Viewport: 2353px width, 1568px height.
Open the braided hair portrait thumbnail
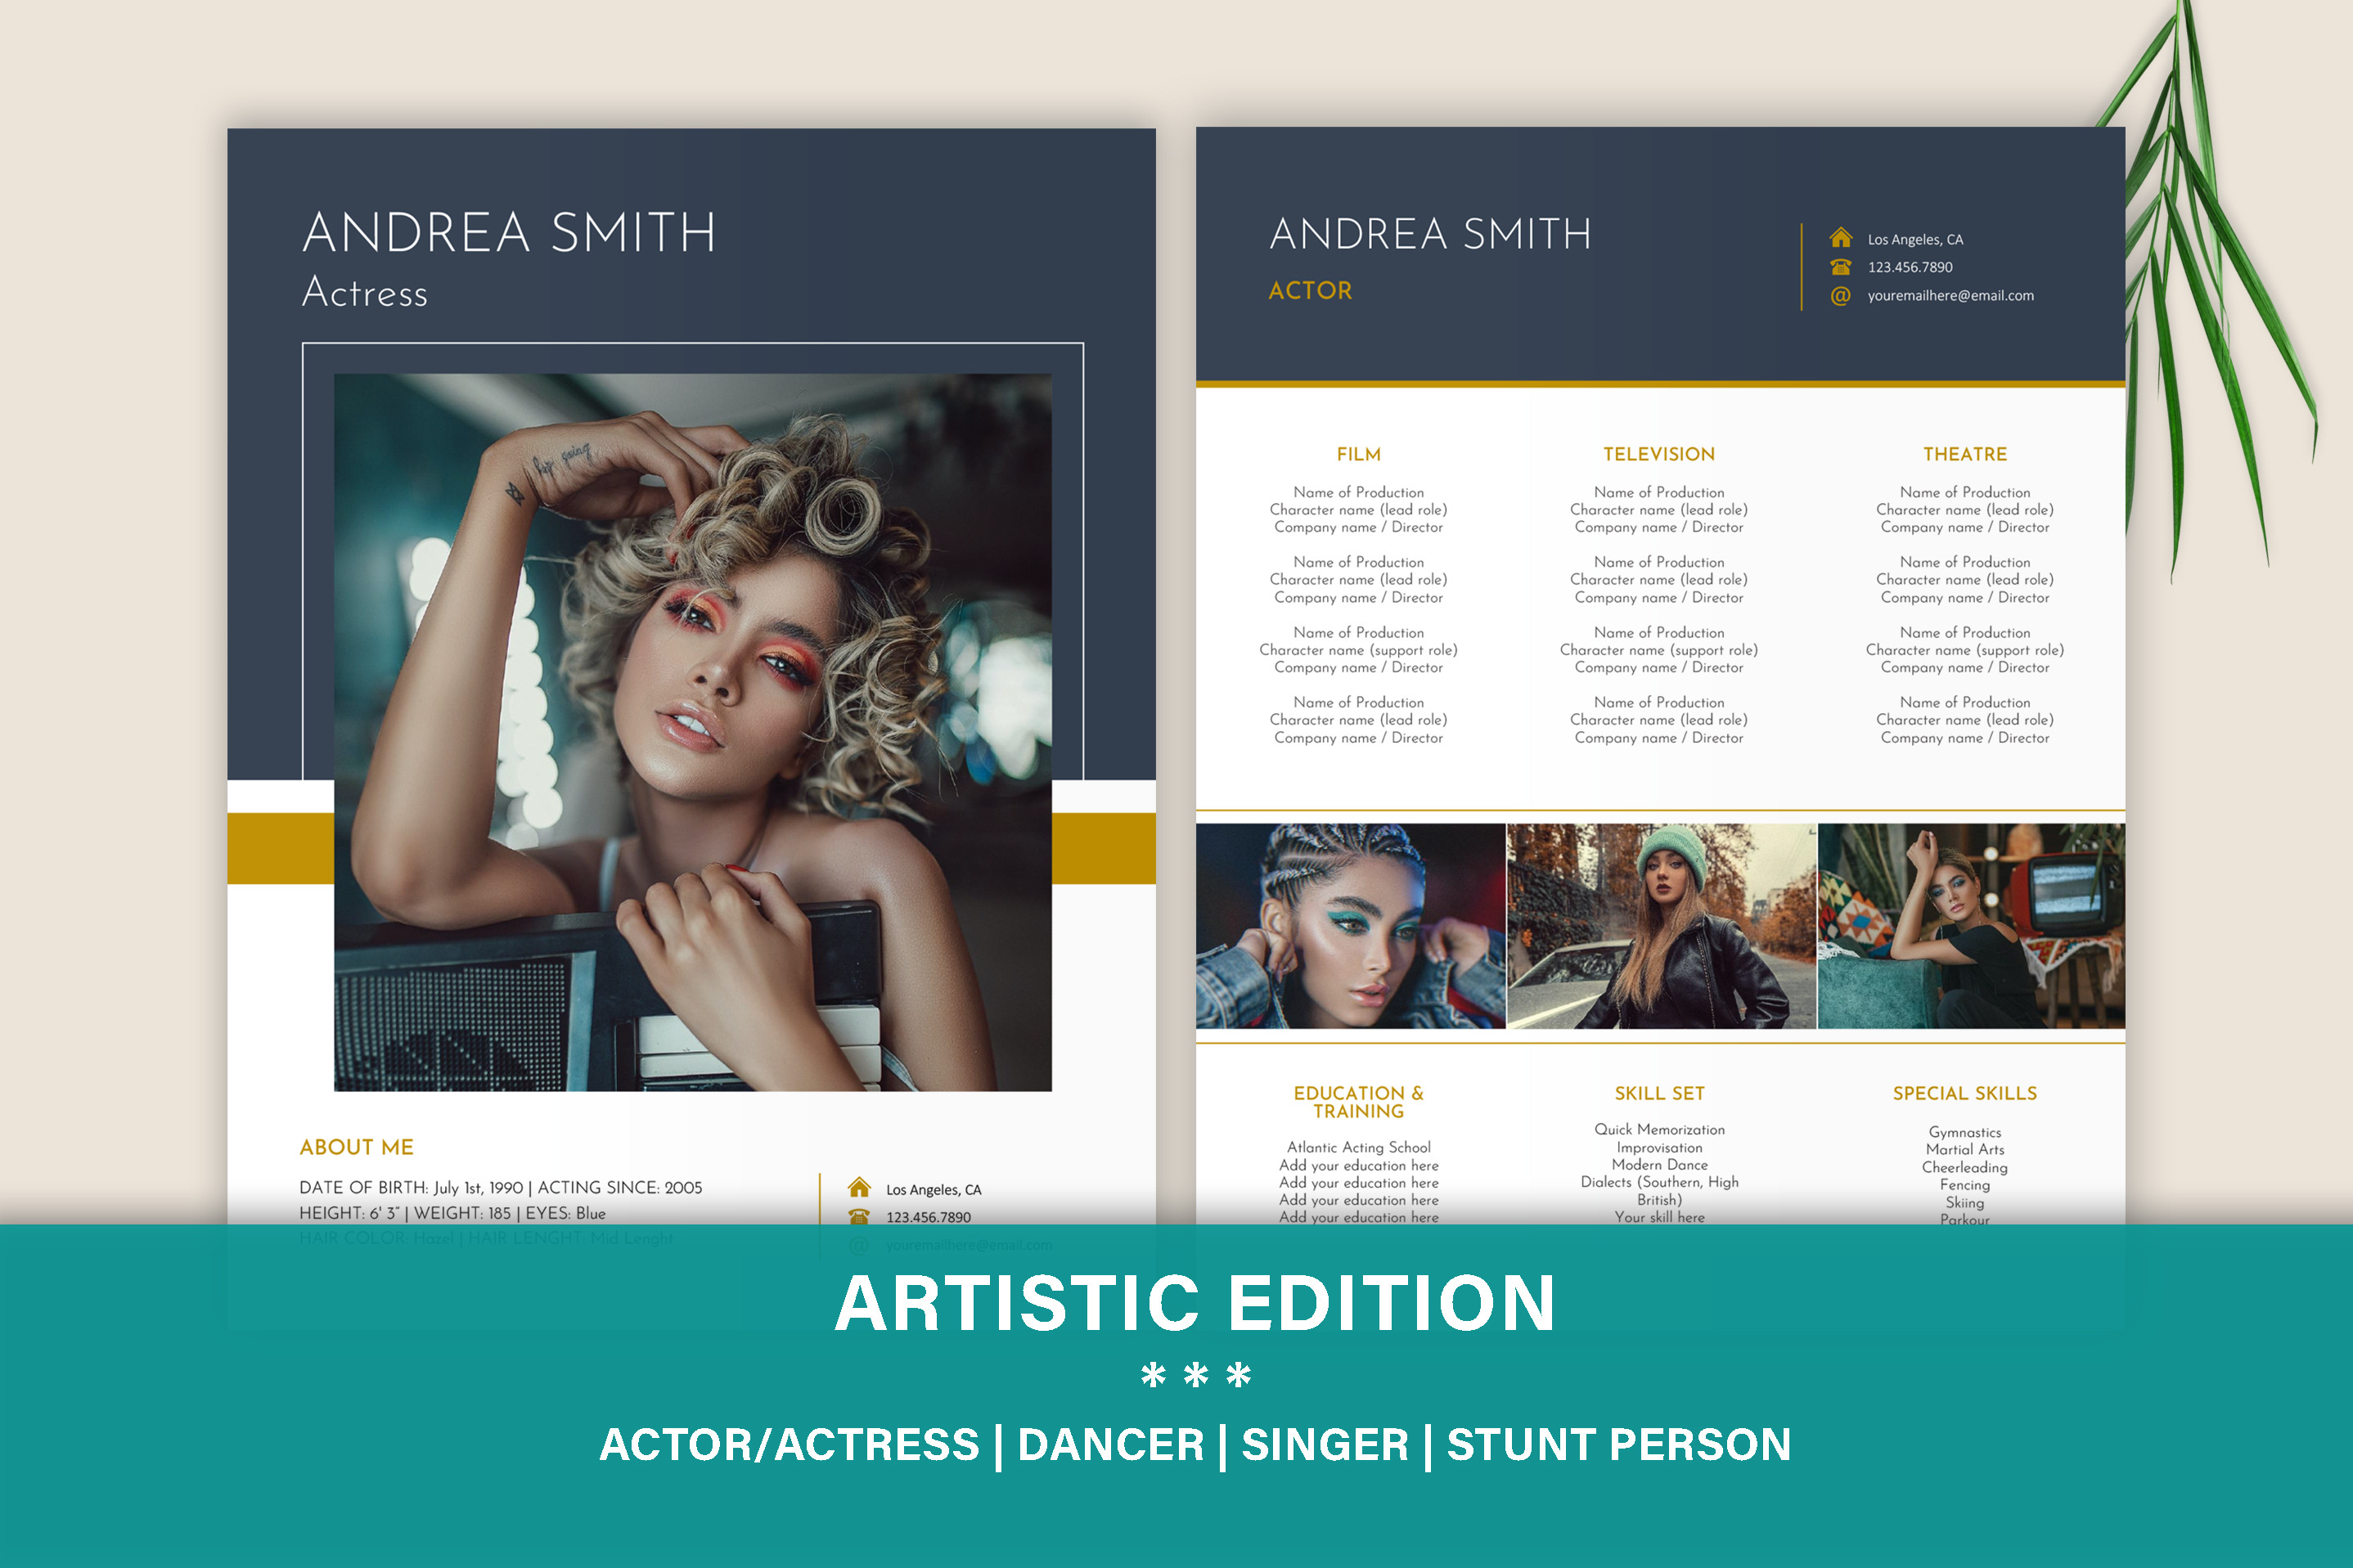pyautogui.click(x=1350, y=926)
